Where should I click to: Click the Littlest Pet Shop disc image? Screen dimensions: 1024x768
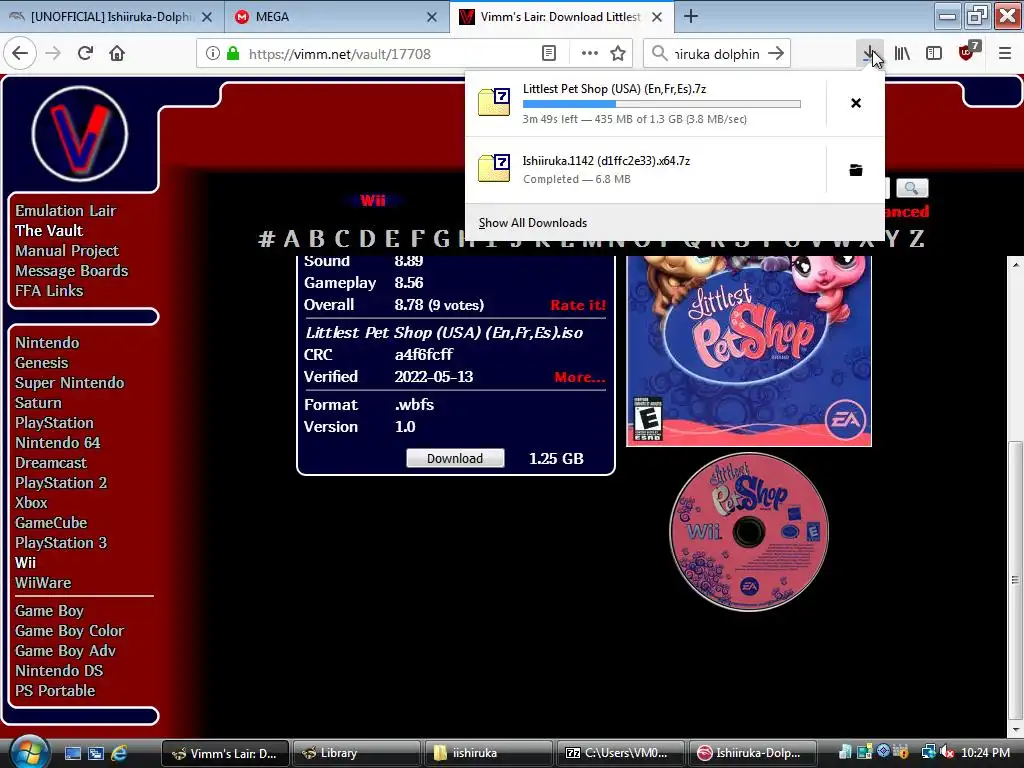click(x=749, y=532)
